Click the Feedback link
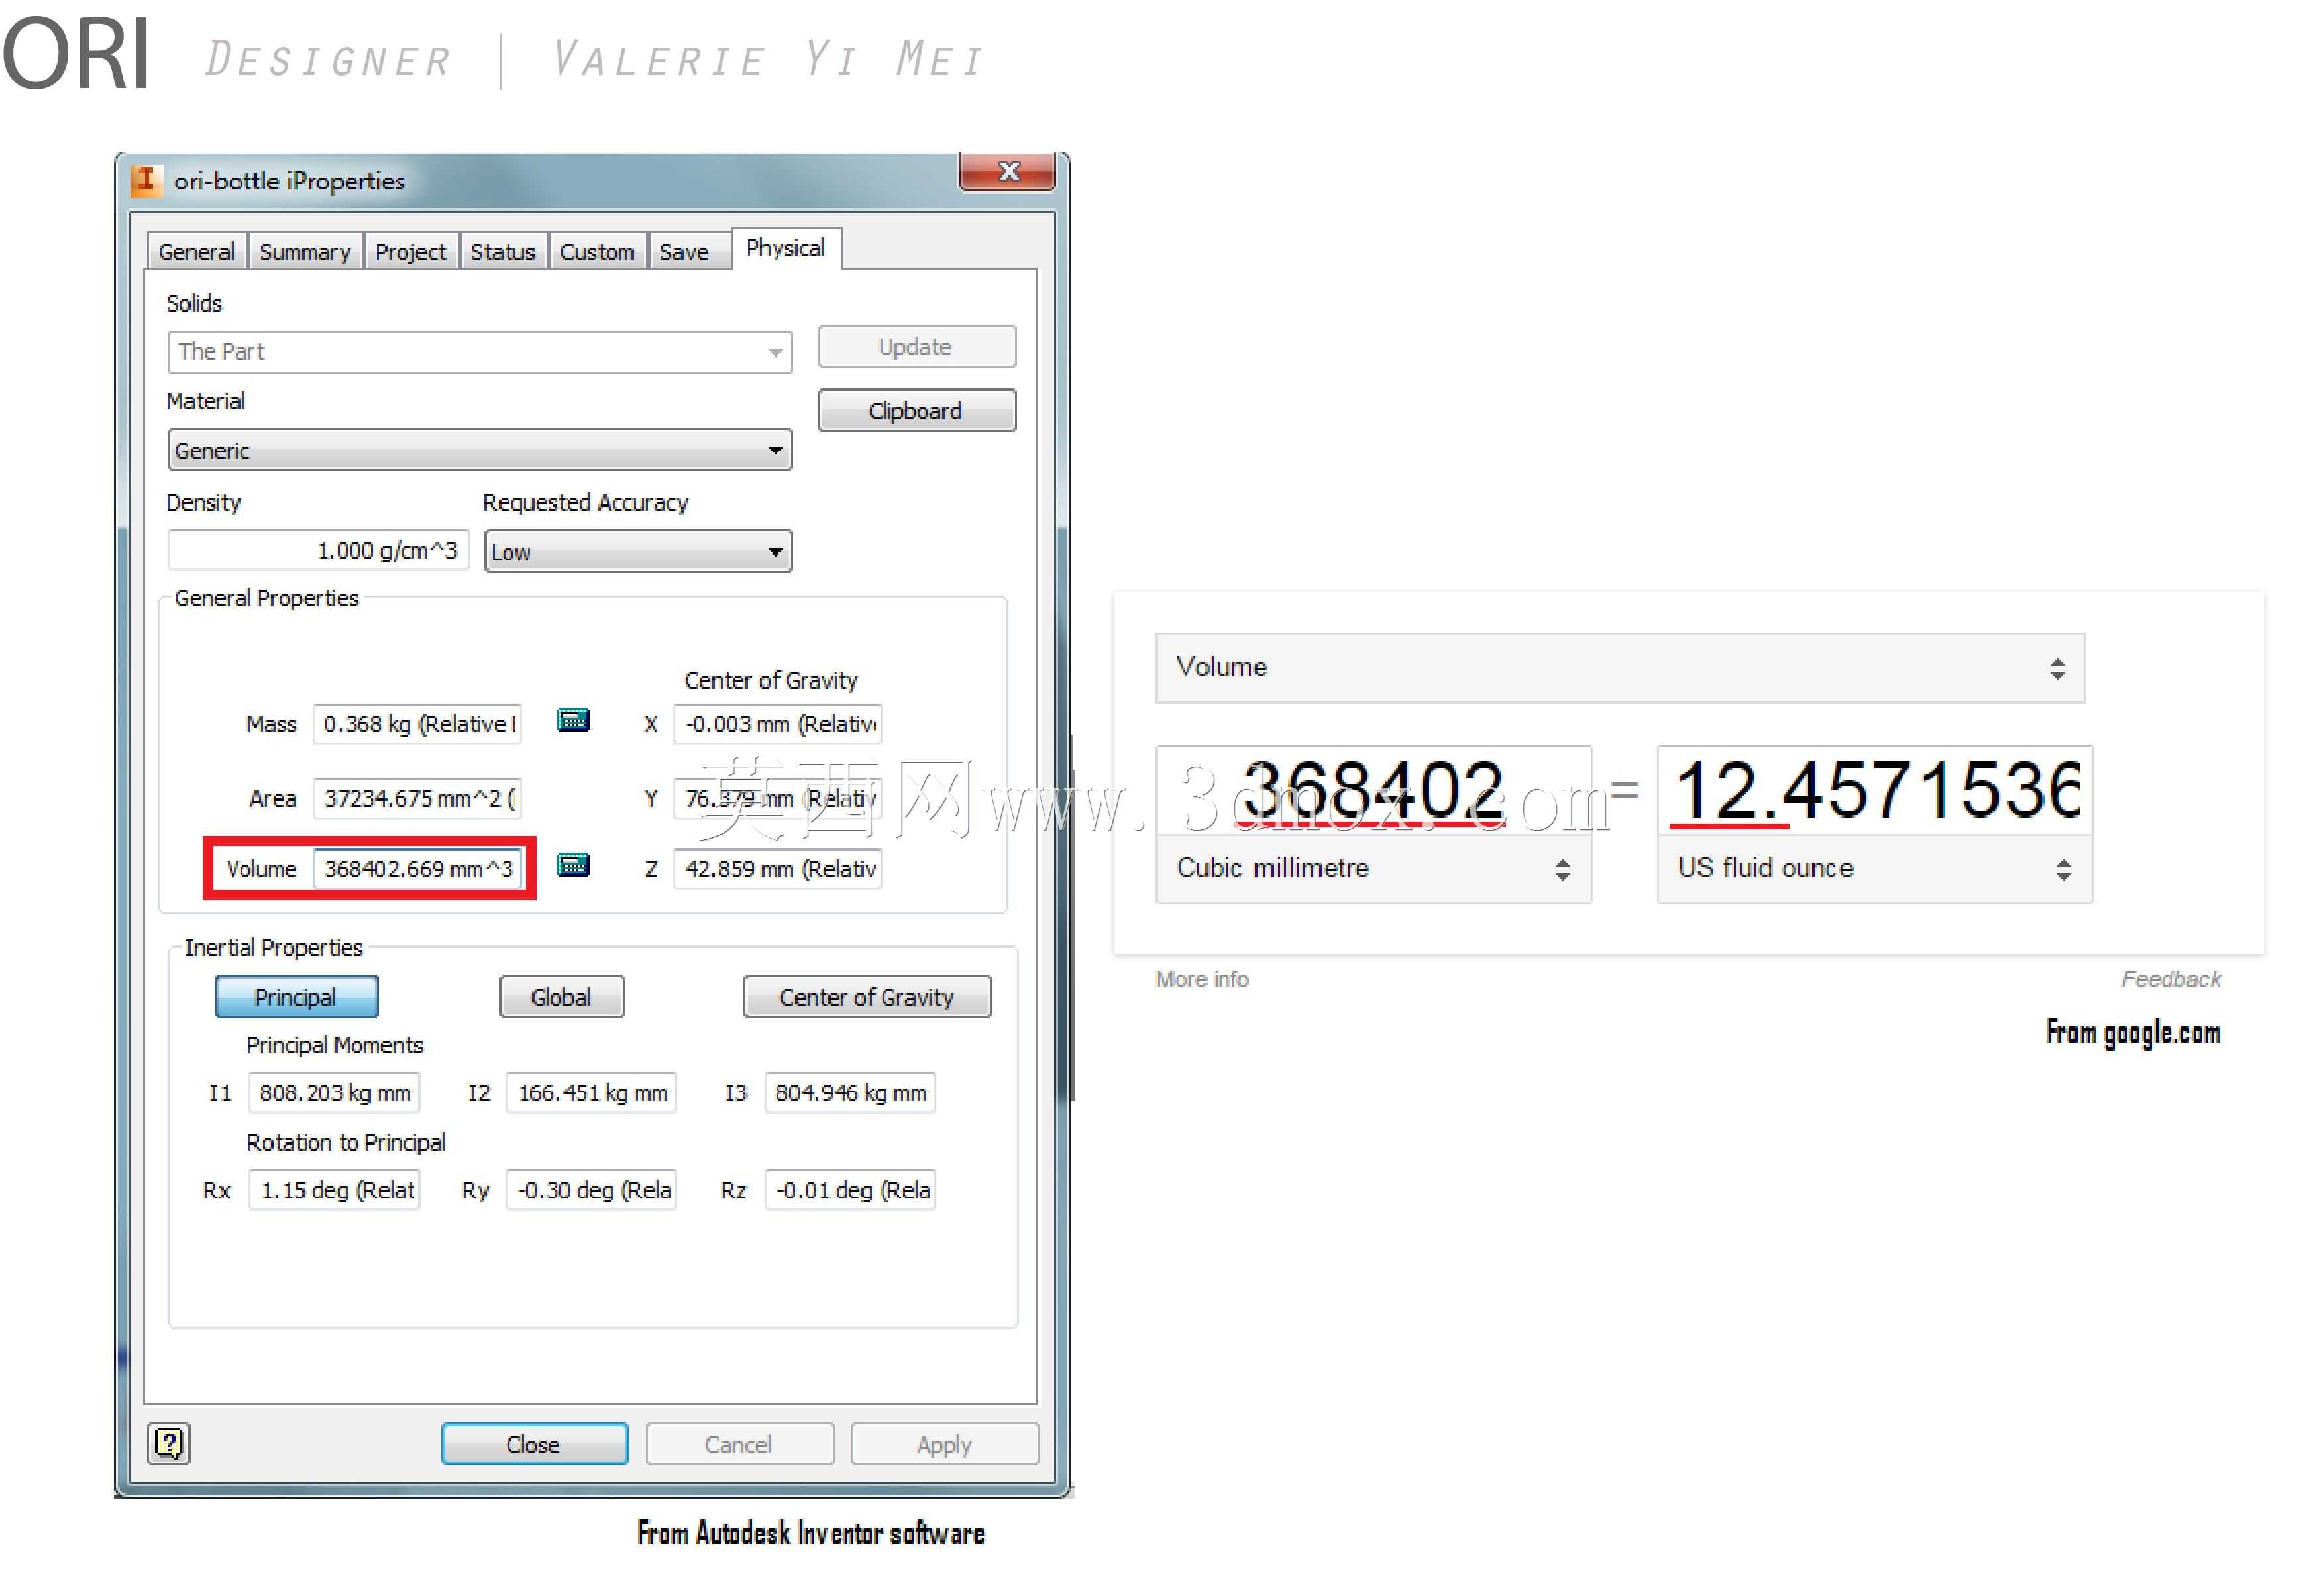 point(2171,980)
